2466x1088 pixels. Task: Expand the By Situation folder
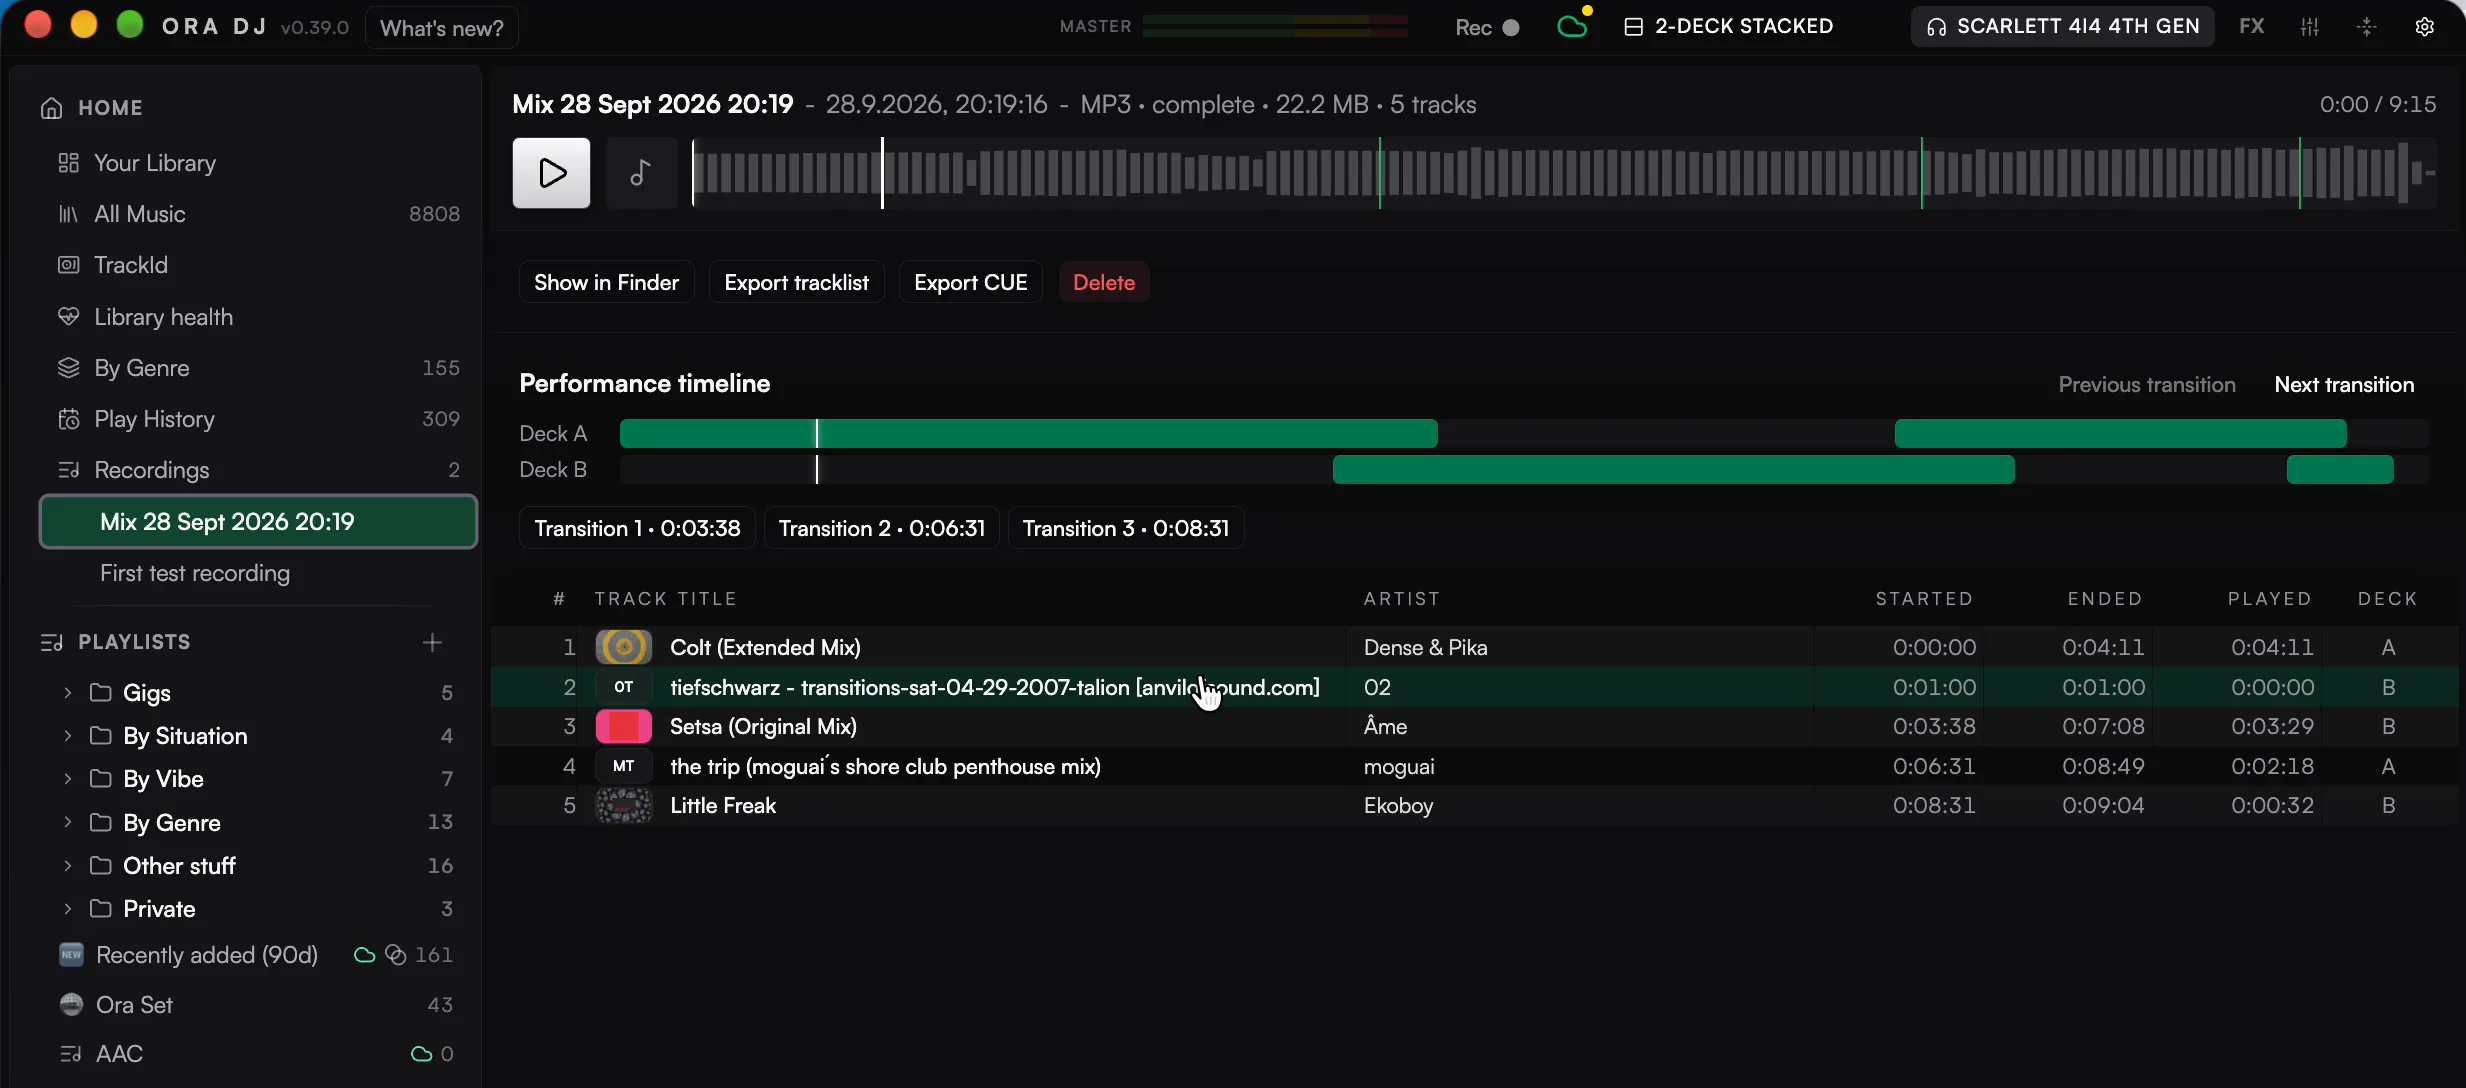(67, 736)
